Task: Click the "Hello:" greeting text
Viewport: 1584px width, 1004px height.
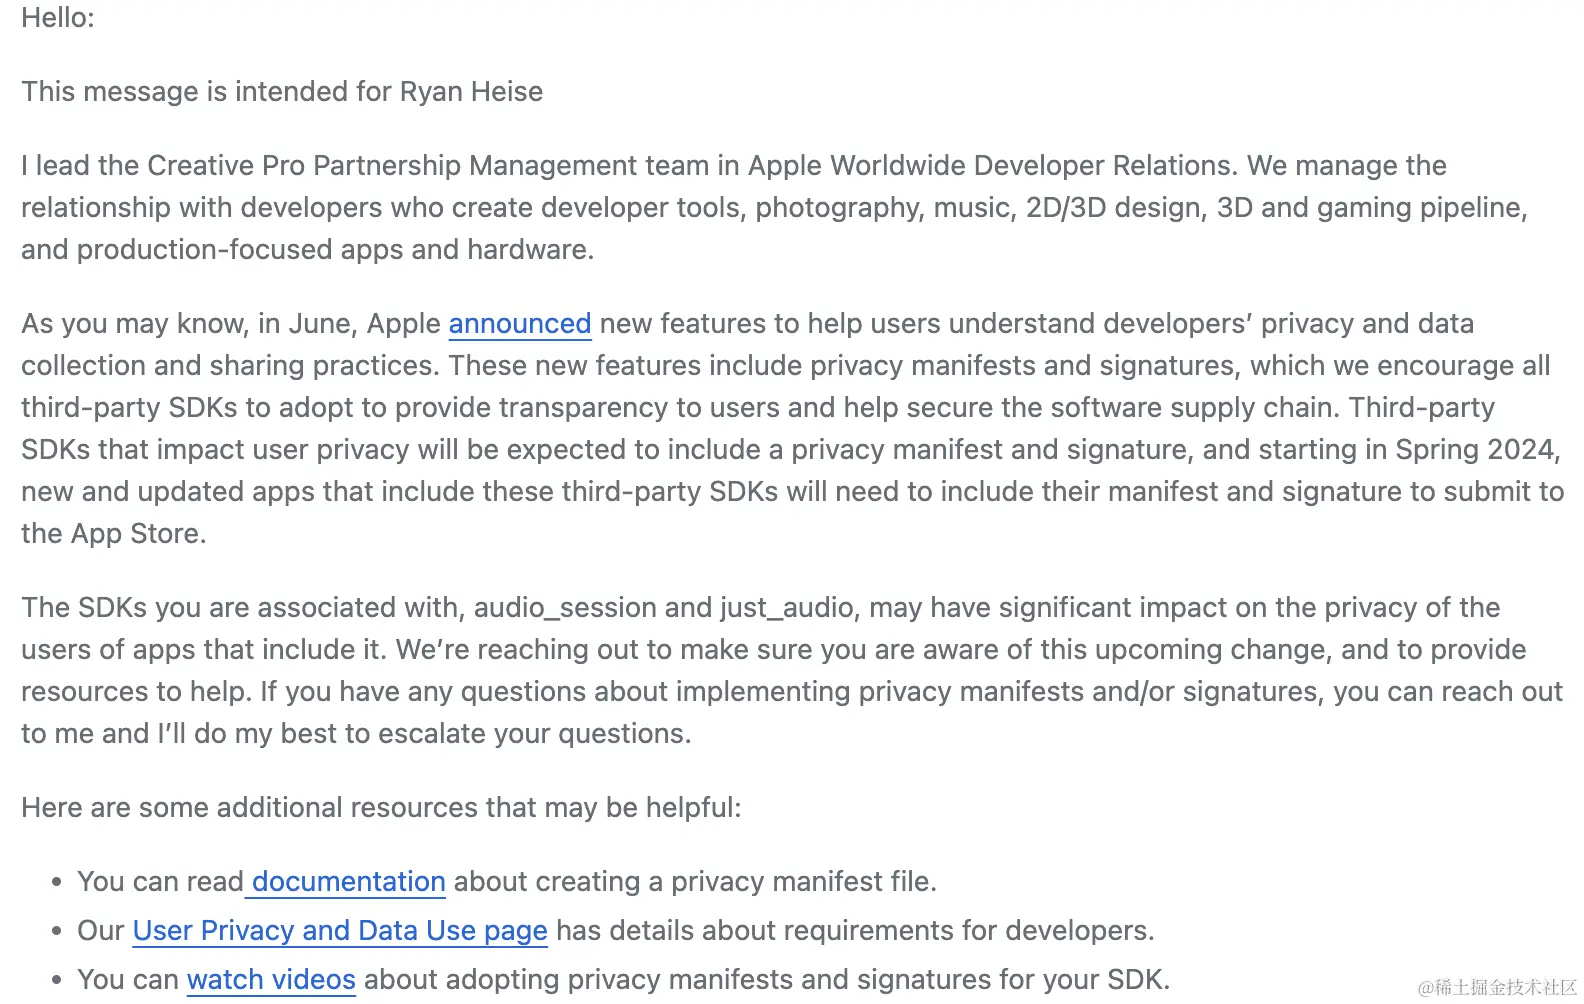Action: (58, 18)
